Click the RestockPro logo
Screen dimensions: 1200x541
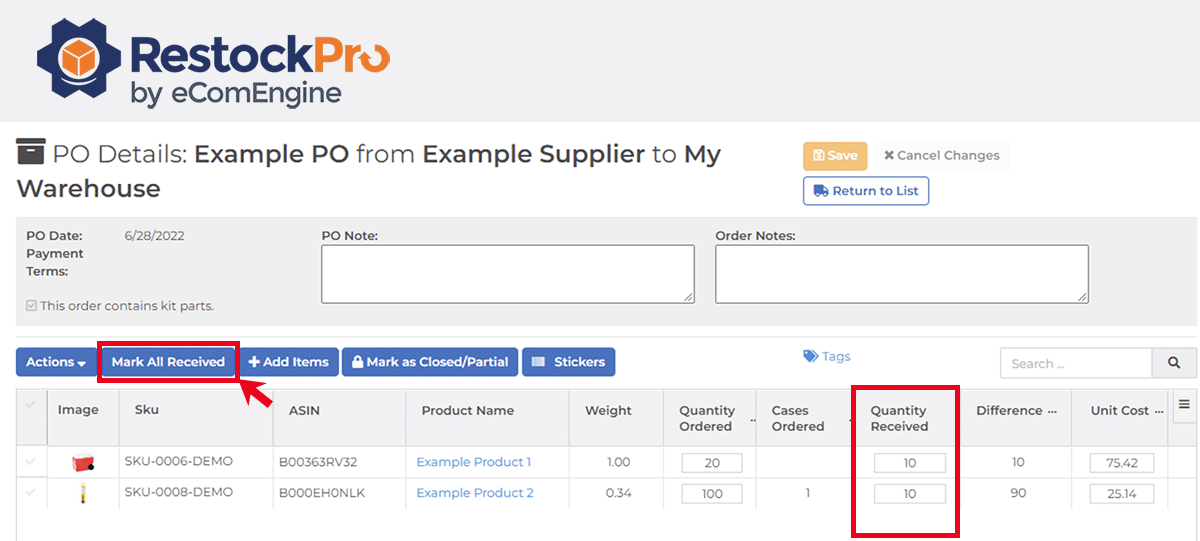click(x=213, y=62)
